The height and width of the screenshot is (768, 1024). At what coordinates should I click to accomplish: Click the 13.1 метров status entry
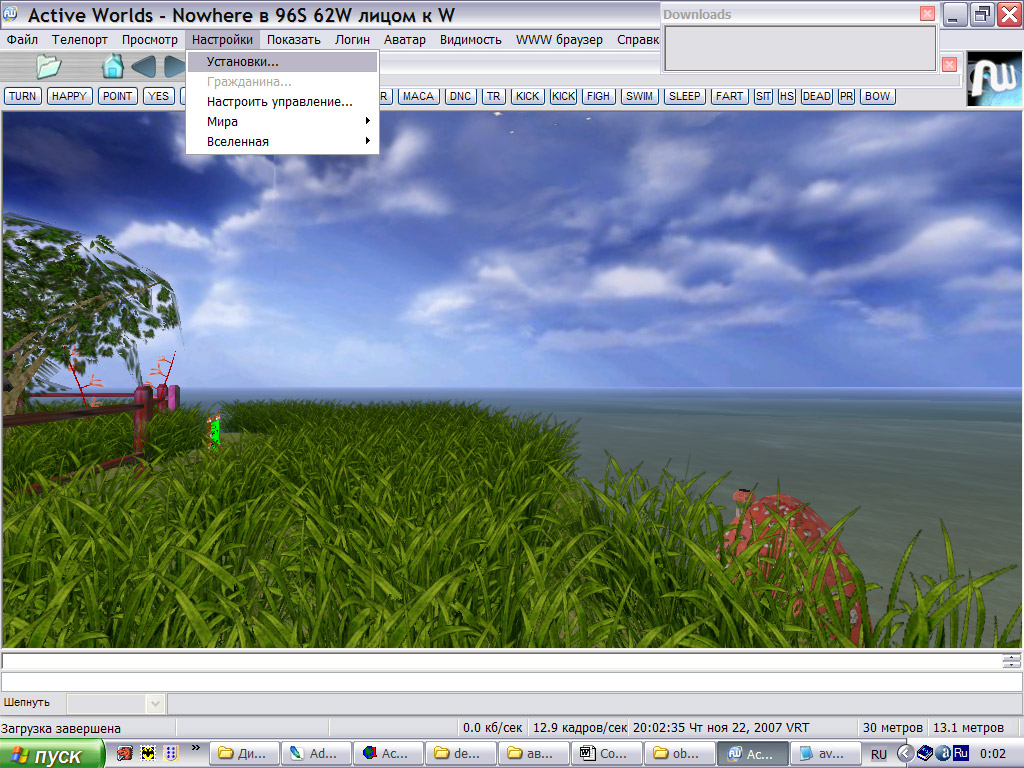pos(968,728)
